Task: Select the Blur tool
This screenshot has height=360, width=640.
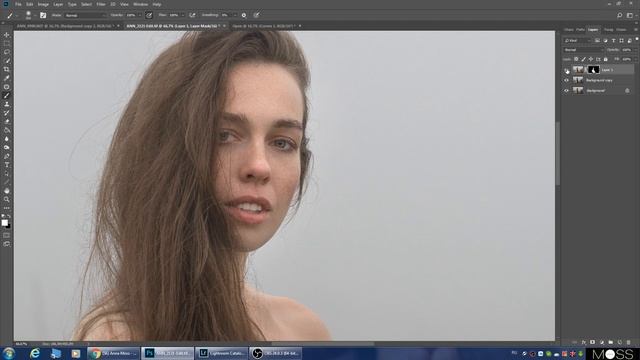Action: [x=7, y=139]
